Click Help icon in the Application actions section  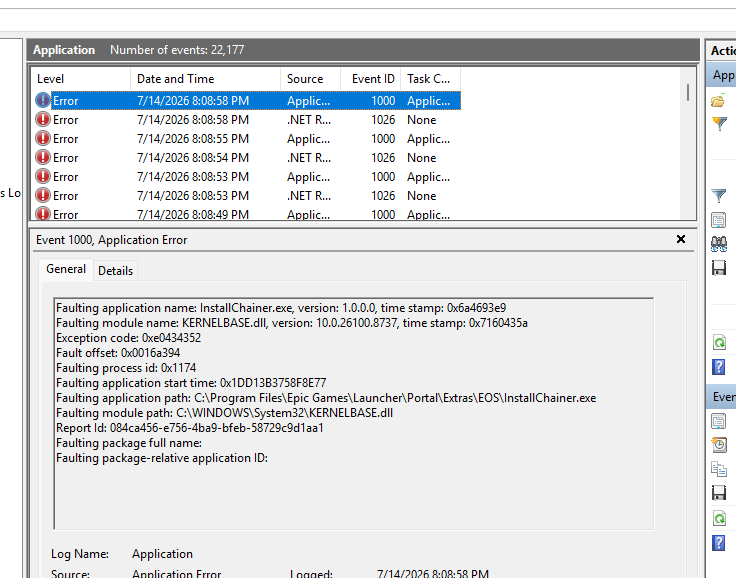(x=719, y=366)
